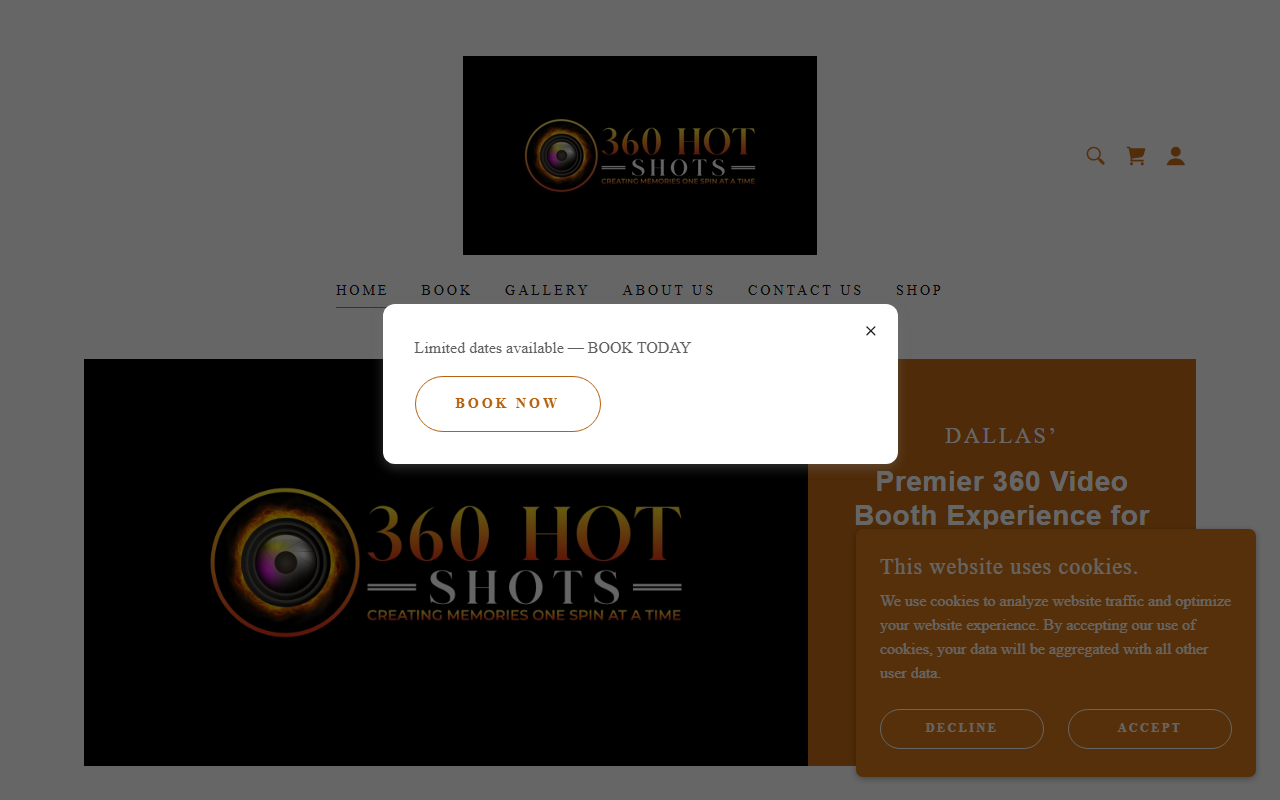The width and height of the screenshot is (1280, 800).
Task: Click the 'Premier 360 Video Booth Experience for' headline
Action: coord(1002,498)
